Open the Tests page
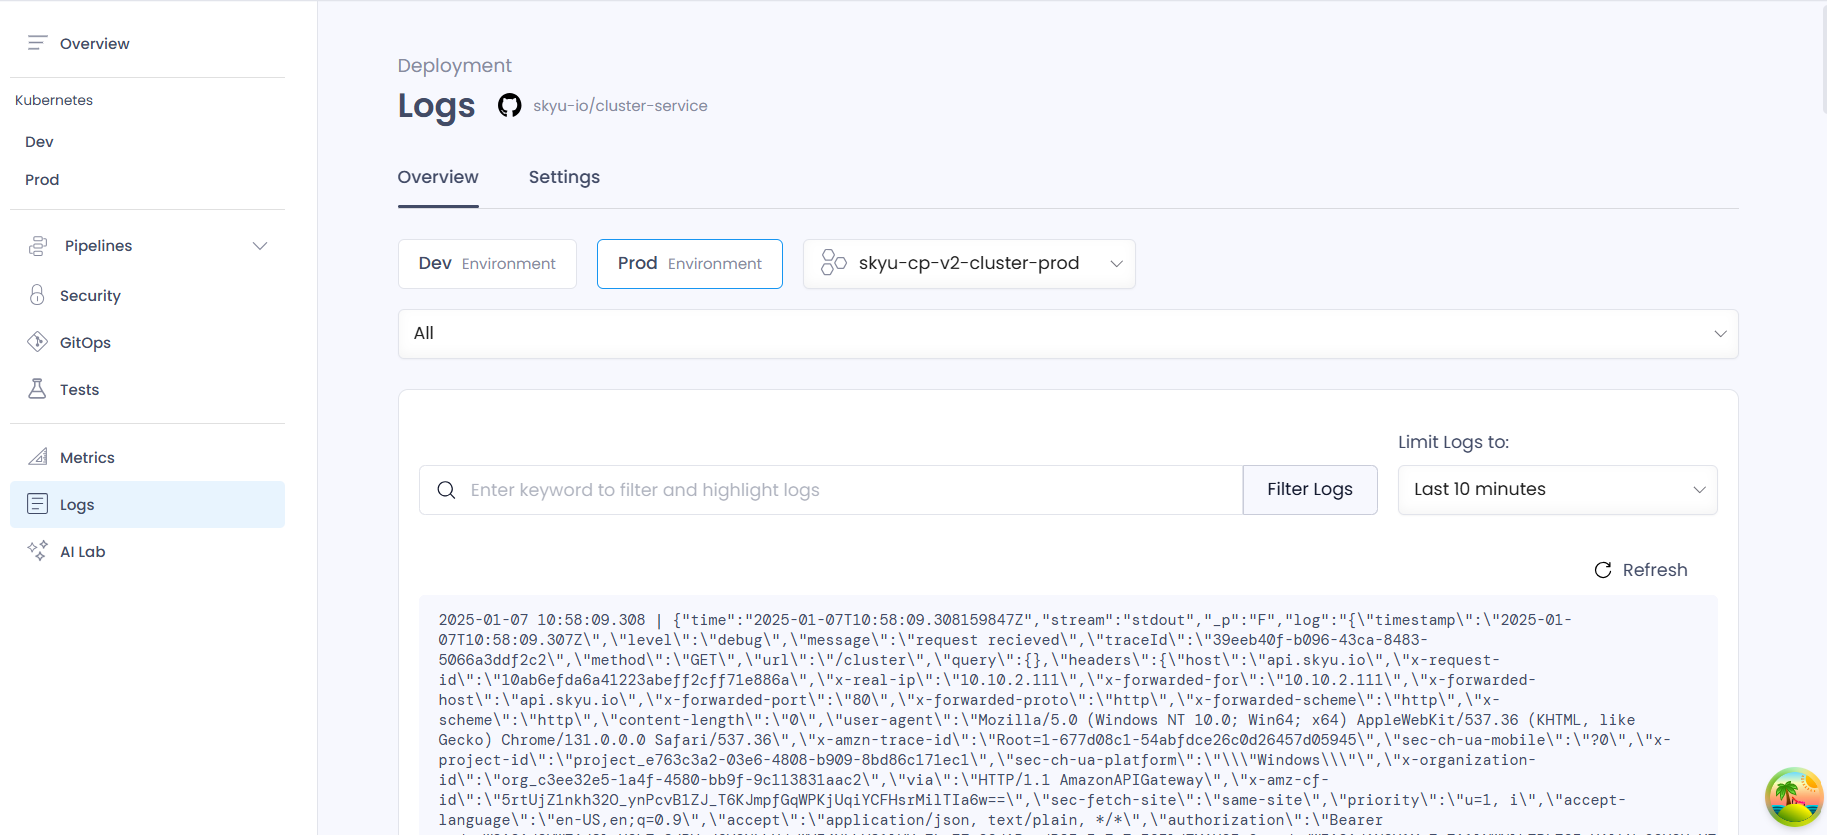 tap(79, 390)
